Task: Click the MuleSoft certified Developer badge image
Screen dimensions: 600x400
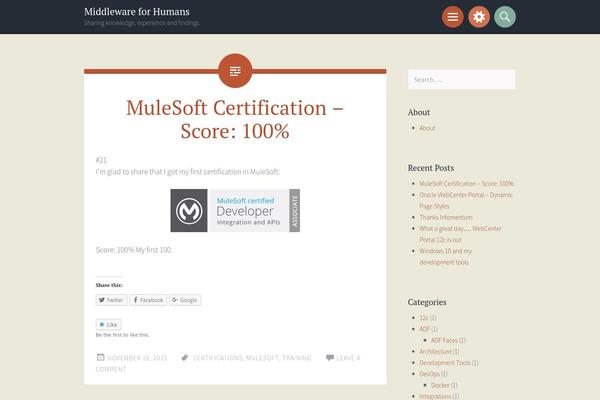Action: point(235,210)
